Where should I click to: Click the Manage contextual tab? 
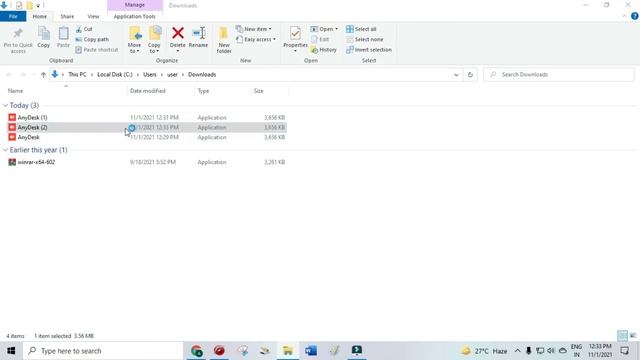coord(135,5)
